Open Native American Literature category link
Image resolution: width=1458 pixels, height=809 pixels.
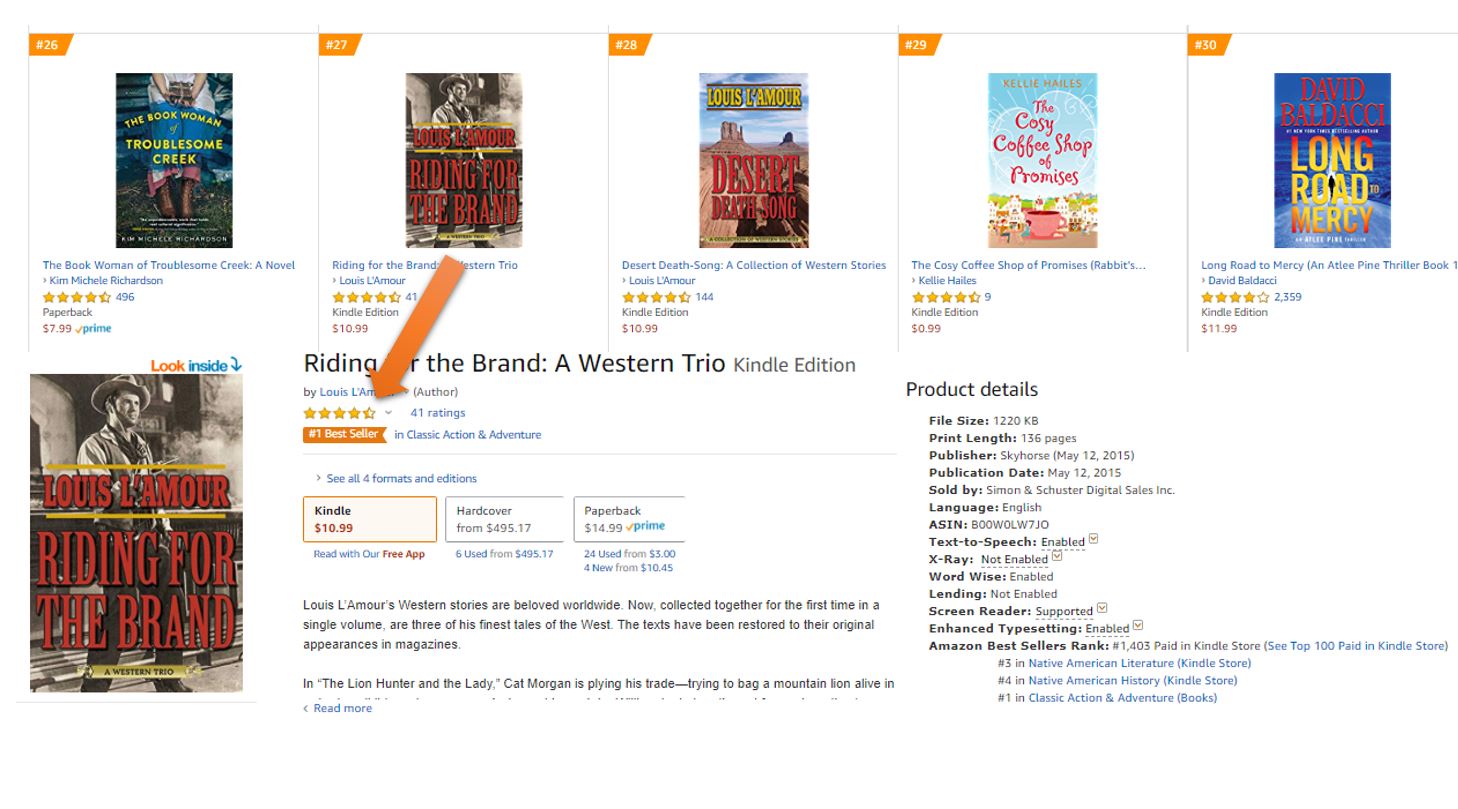tap(1139, 663)
